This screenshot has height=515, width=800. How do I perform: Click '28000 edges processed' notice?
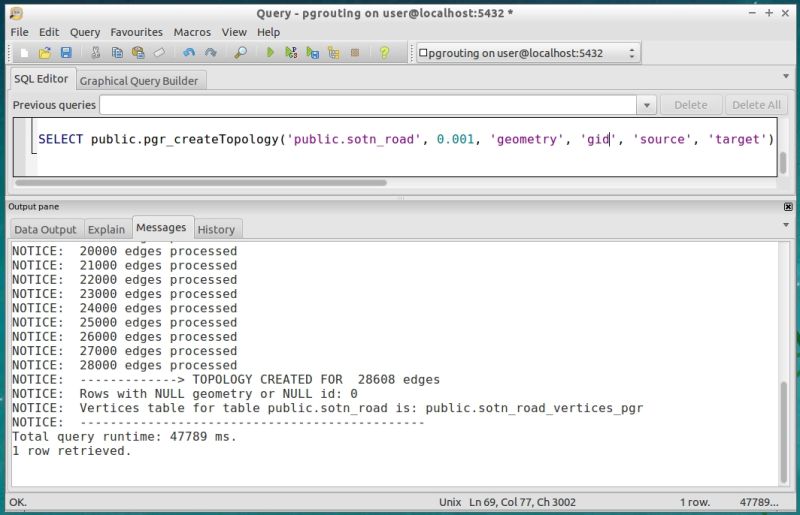click(x=124, y=365)
